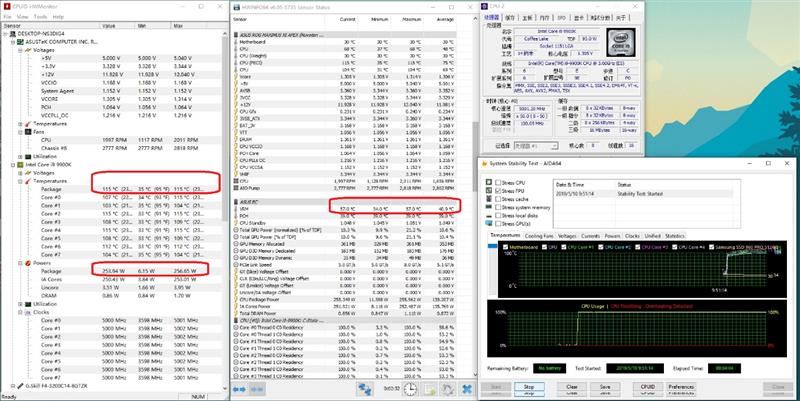800x401 pixels.
Task: Click disk icon beside Stress local disks
Action: pos(489,215)
